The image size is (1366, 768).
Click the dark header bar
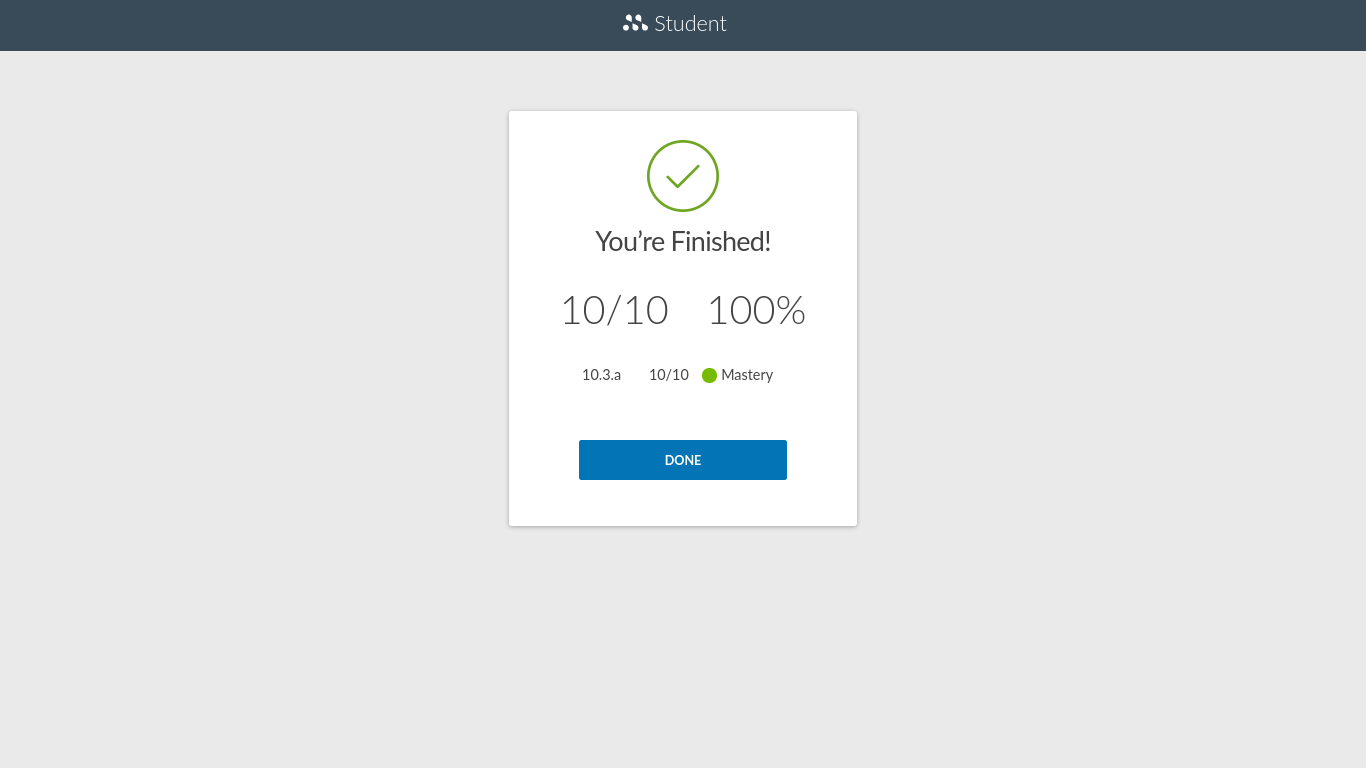point(683,25)
